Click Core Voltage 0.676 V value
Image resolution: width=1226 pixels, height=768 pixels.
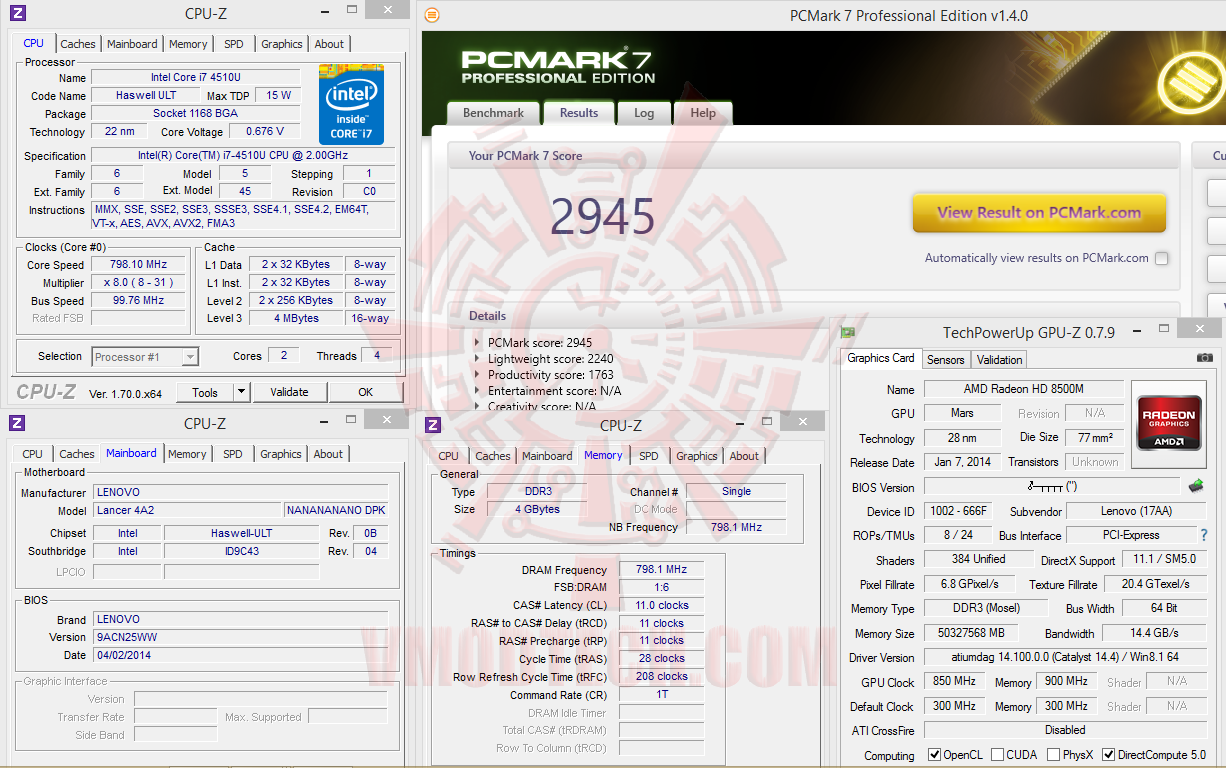[265, 131]
